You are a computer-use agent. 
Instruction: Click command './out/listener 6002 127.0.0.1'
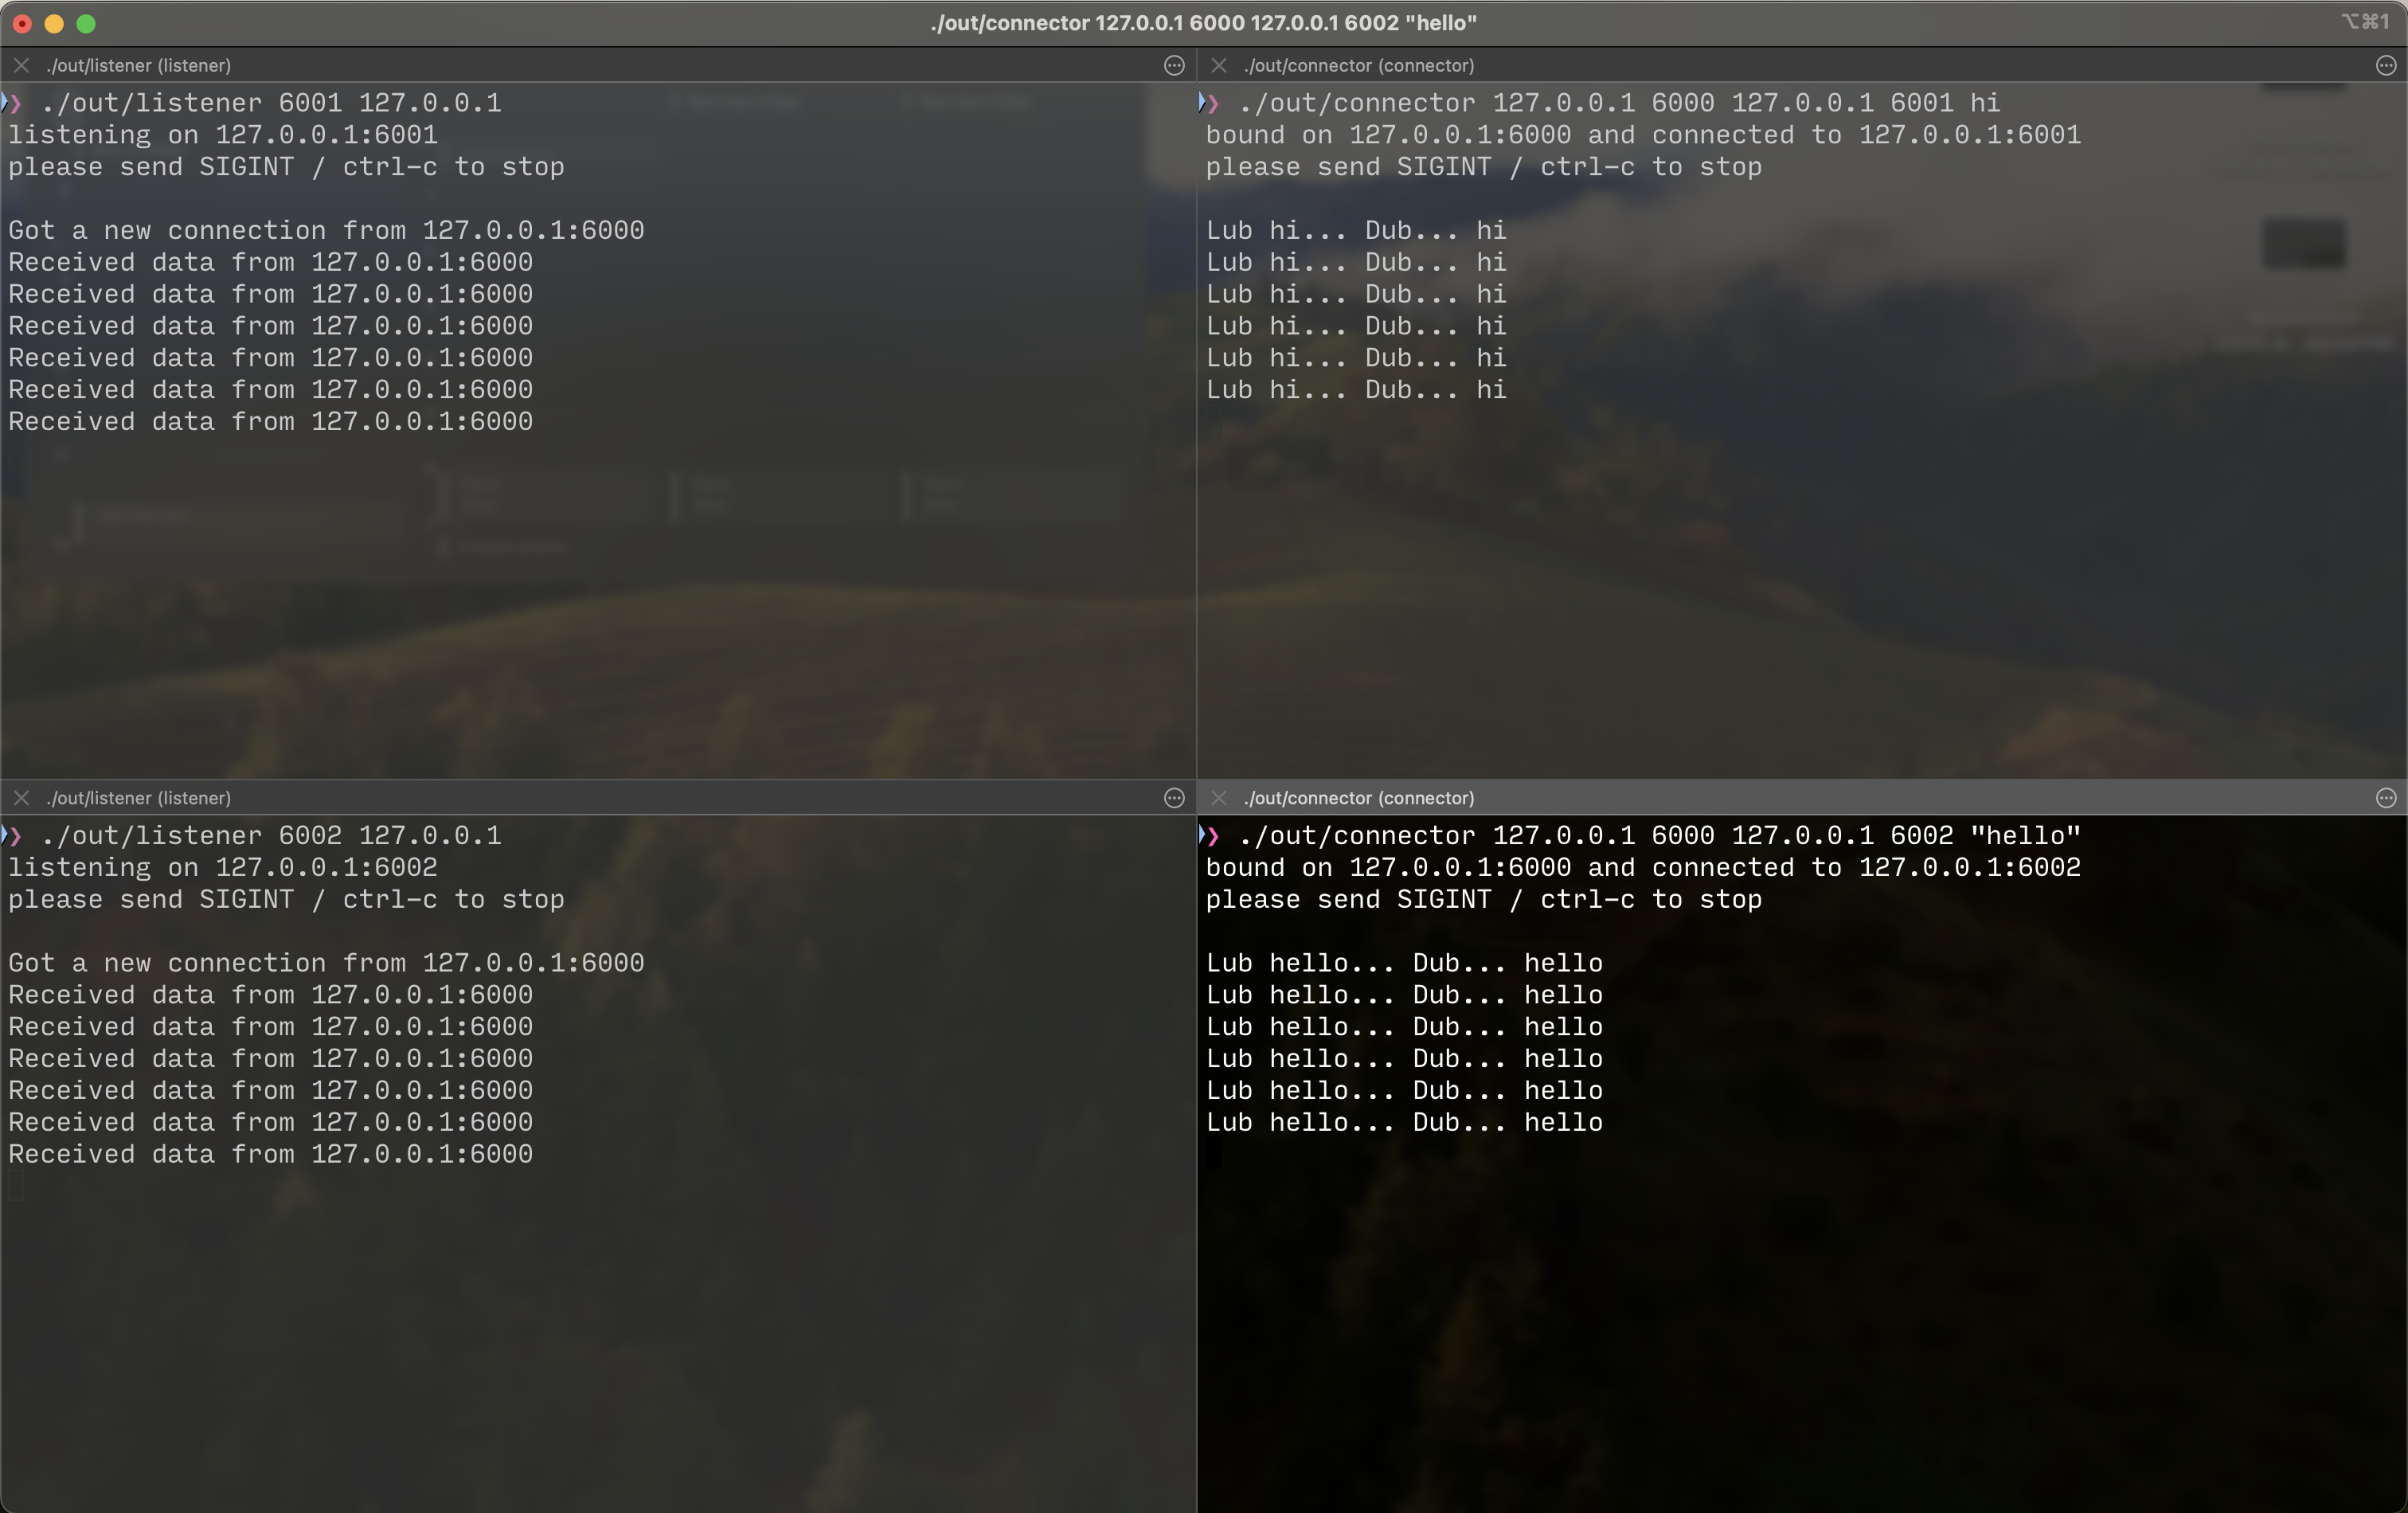(x=271, y=836)
